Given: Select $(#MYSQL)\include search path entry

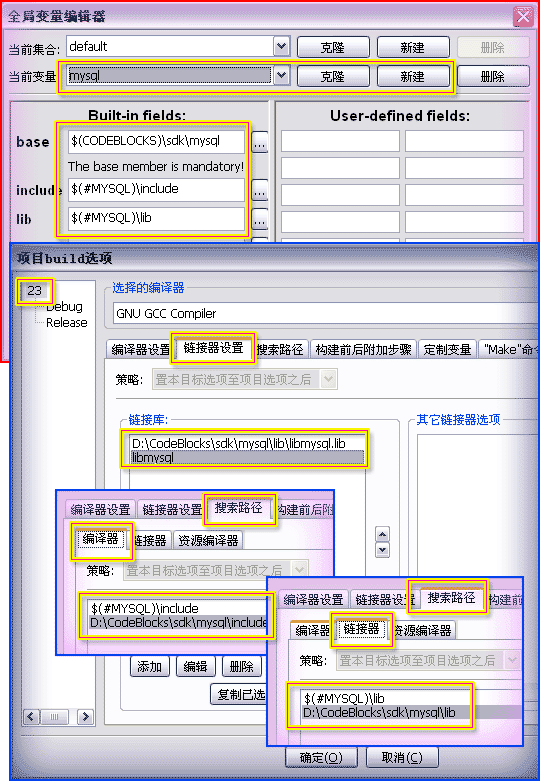Looking at the screenshot, I should click(x=177, y=609).
